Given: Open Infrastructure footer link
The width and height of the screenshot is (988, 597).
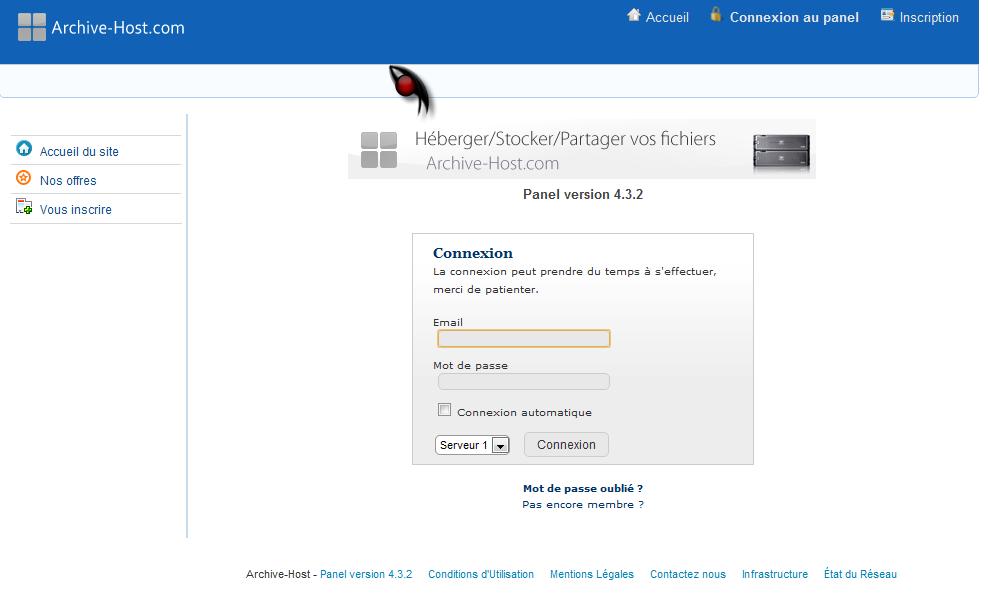Looking at the screenshot, I should point(774,574).
